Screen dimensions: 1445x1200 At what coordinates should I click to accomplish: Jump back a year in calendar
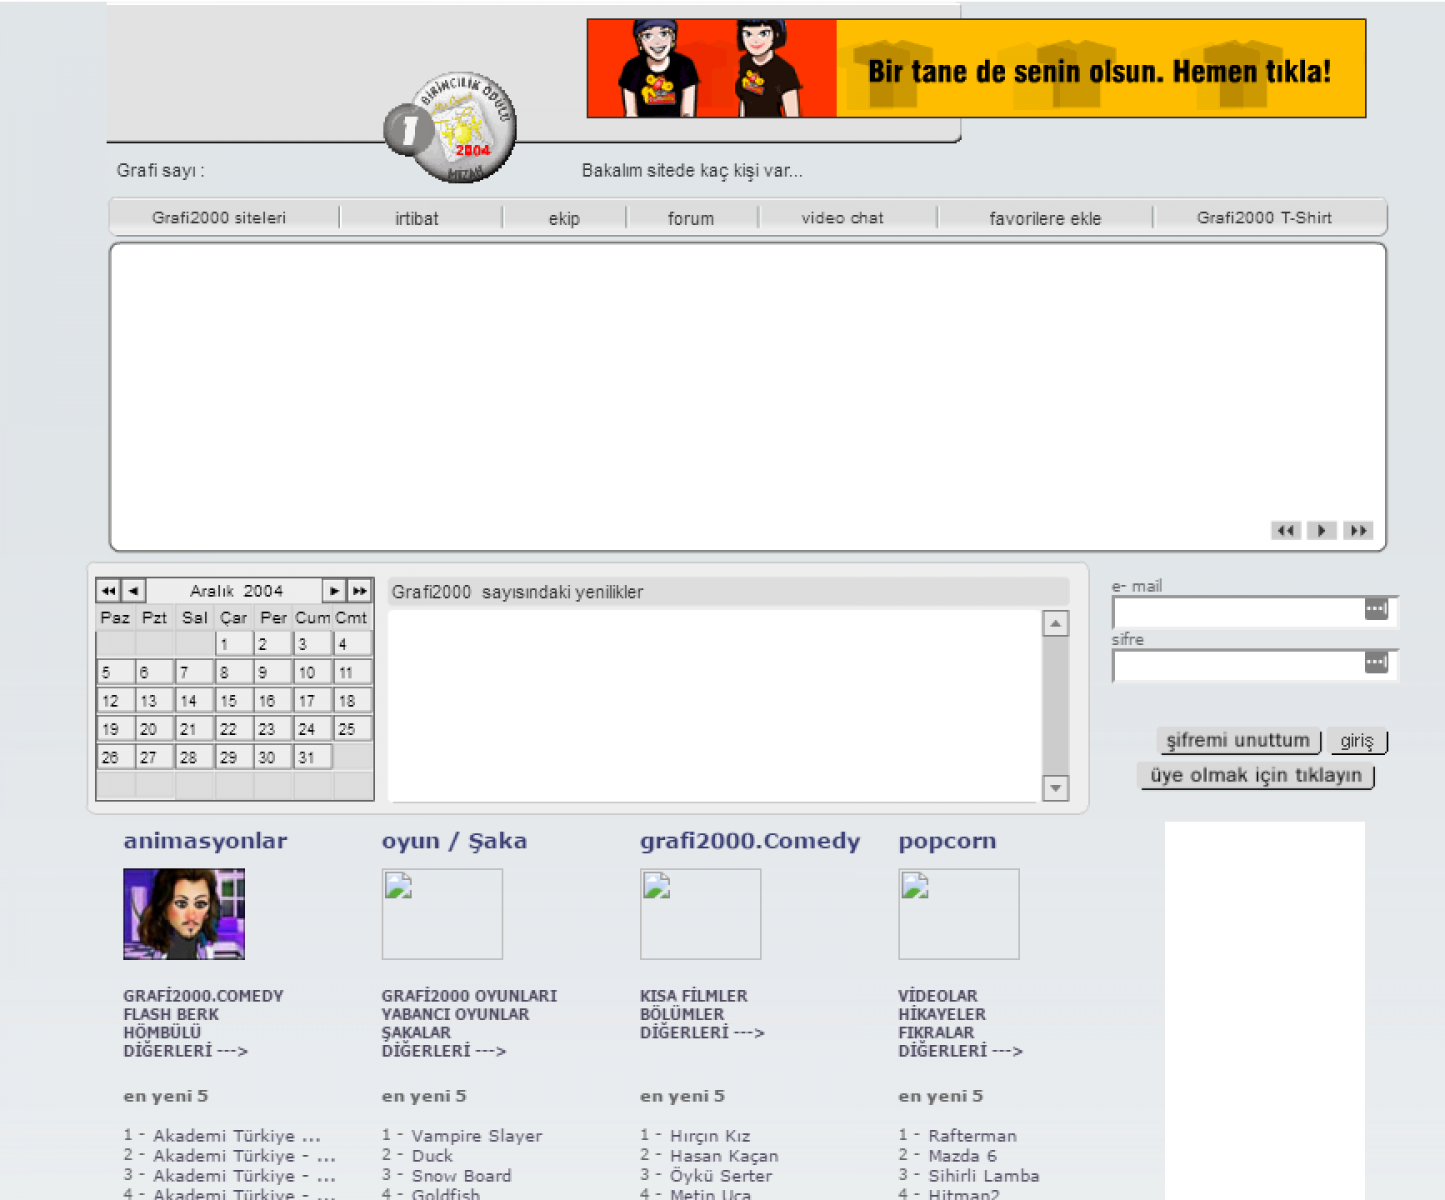[108, 591]
